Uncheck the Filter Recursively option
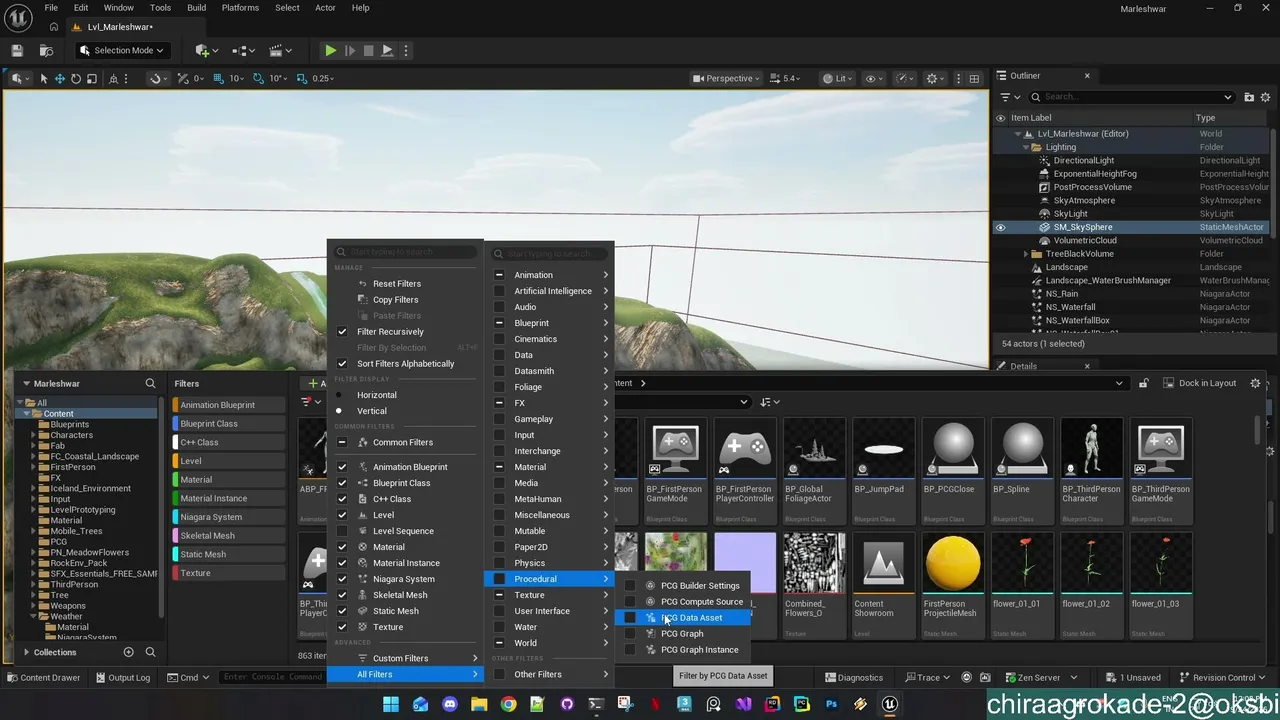The width and height of the screenshot is (1280, 720). (342, 332)
